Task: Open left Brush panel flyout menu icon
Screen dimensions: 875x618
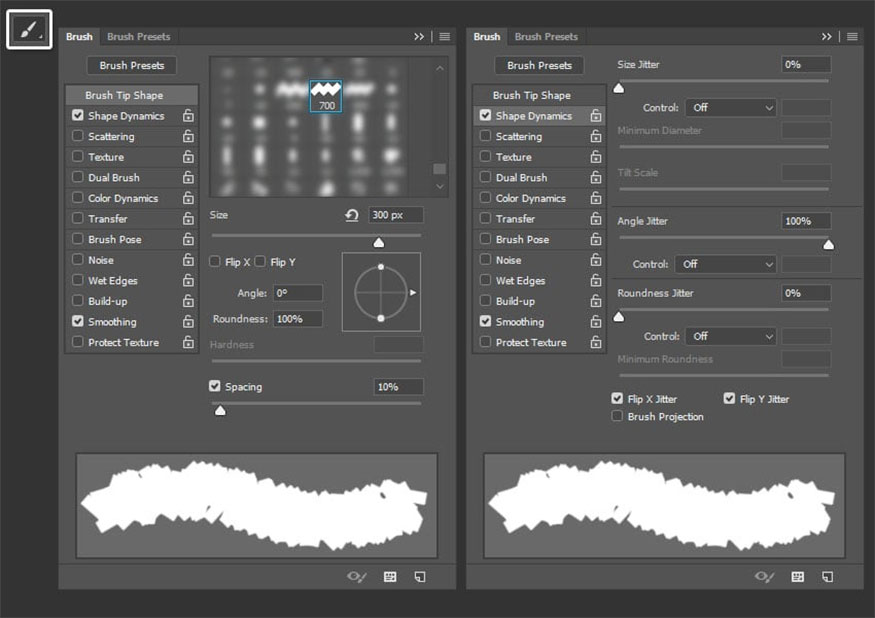Action: [445, 37]
